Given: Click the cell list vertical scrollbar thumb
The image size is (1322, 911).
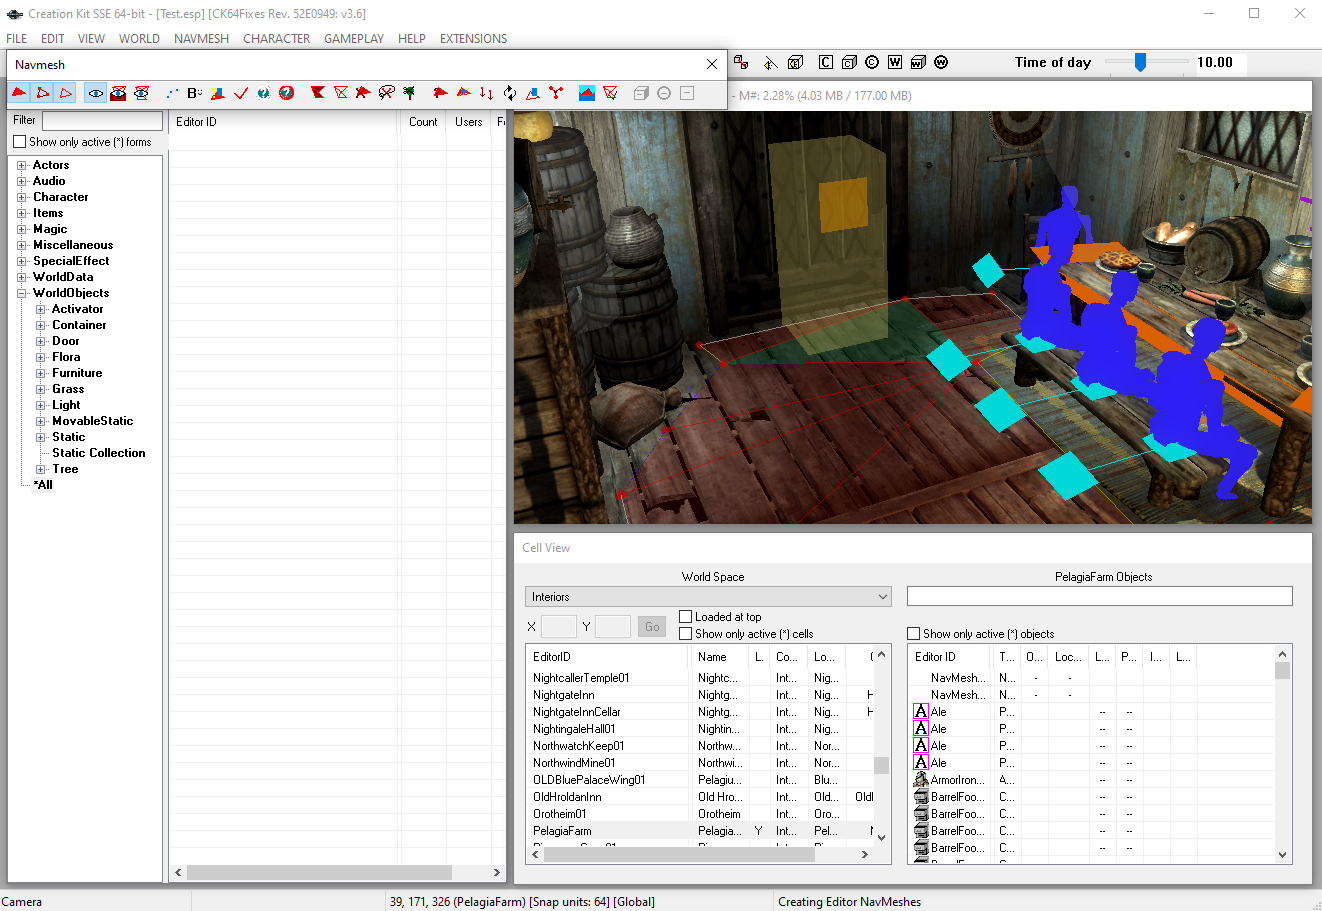Looking at the screenshot, I should tap(881, 765).
